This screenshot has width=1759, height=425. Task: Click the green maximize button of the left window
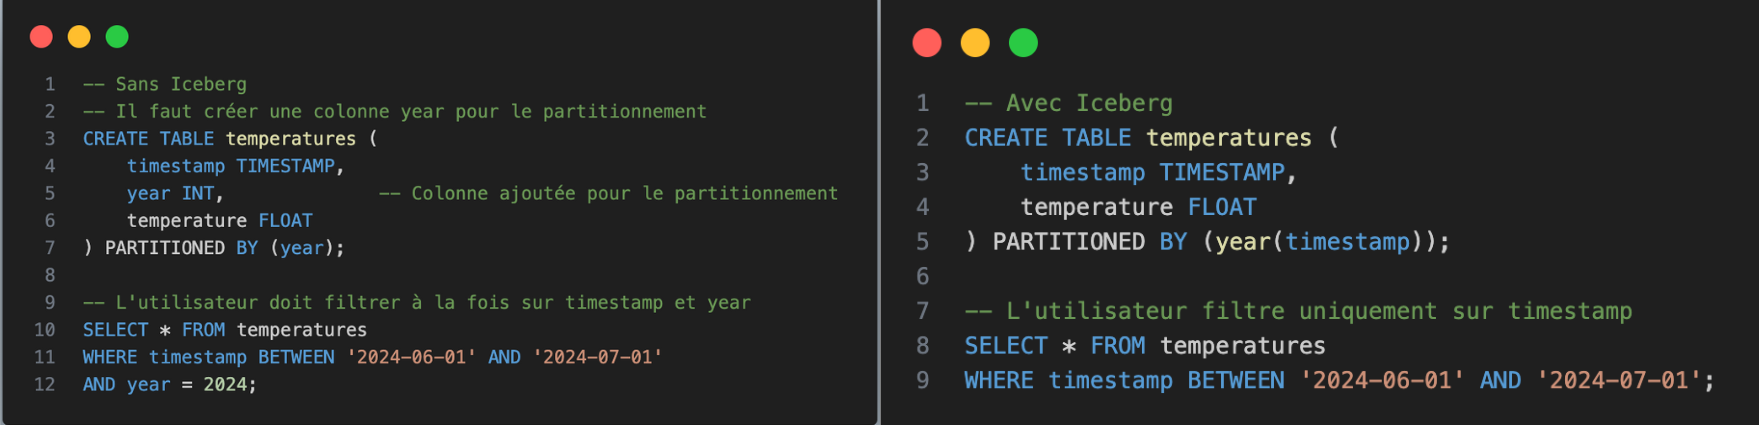coord(117,37)
